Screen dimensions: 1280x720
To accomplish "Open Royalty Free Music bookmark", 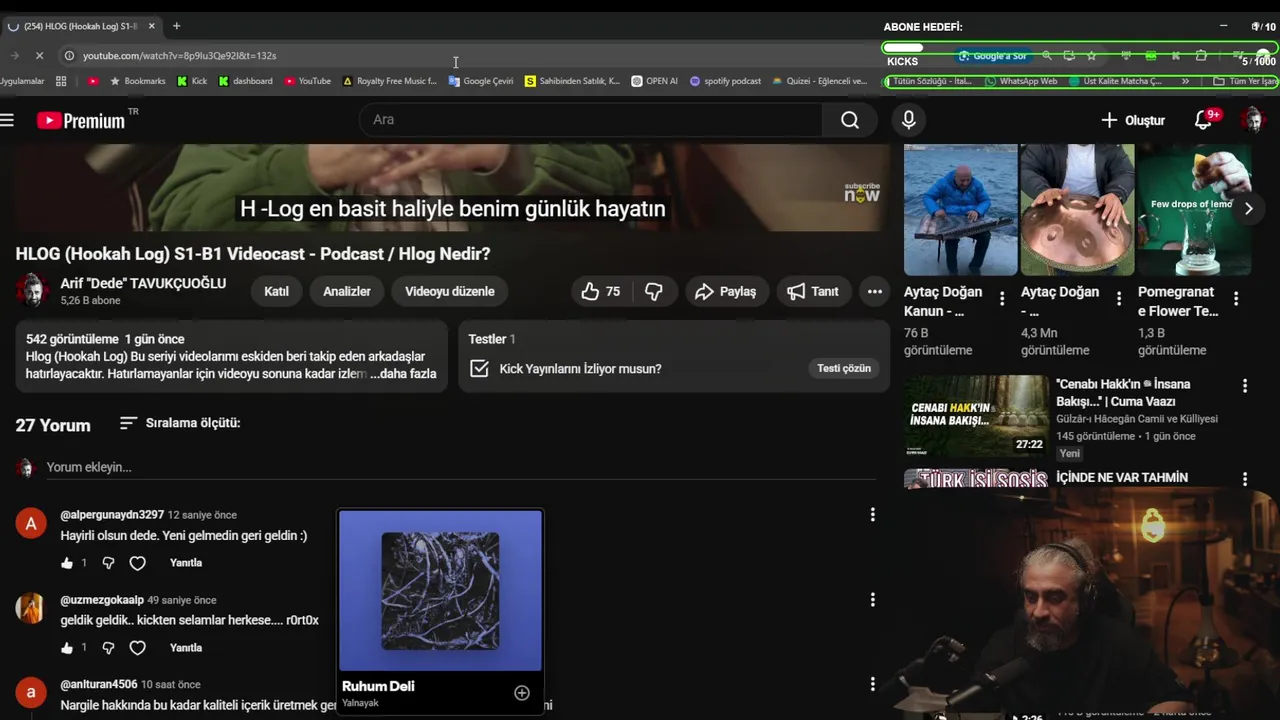I will 390,81.
